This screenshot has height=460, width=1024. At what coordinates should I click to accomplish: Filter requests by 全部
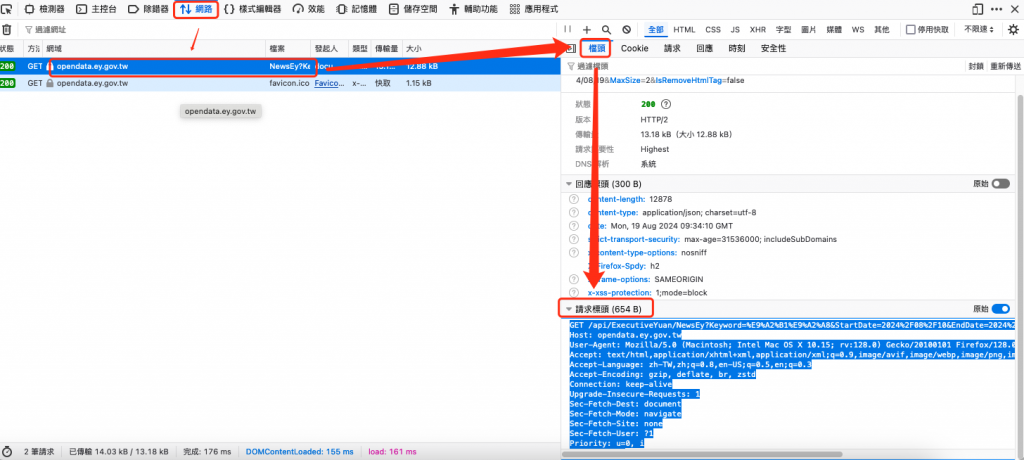656,29
